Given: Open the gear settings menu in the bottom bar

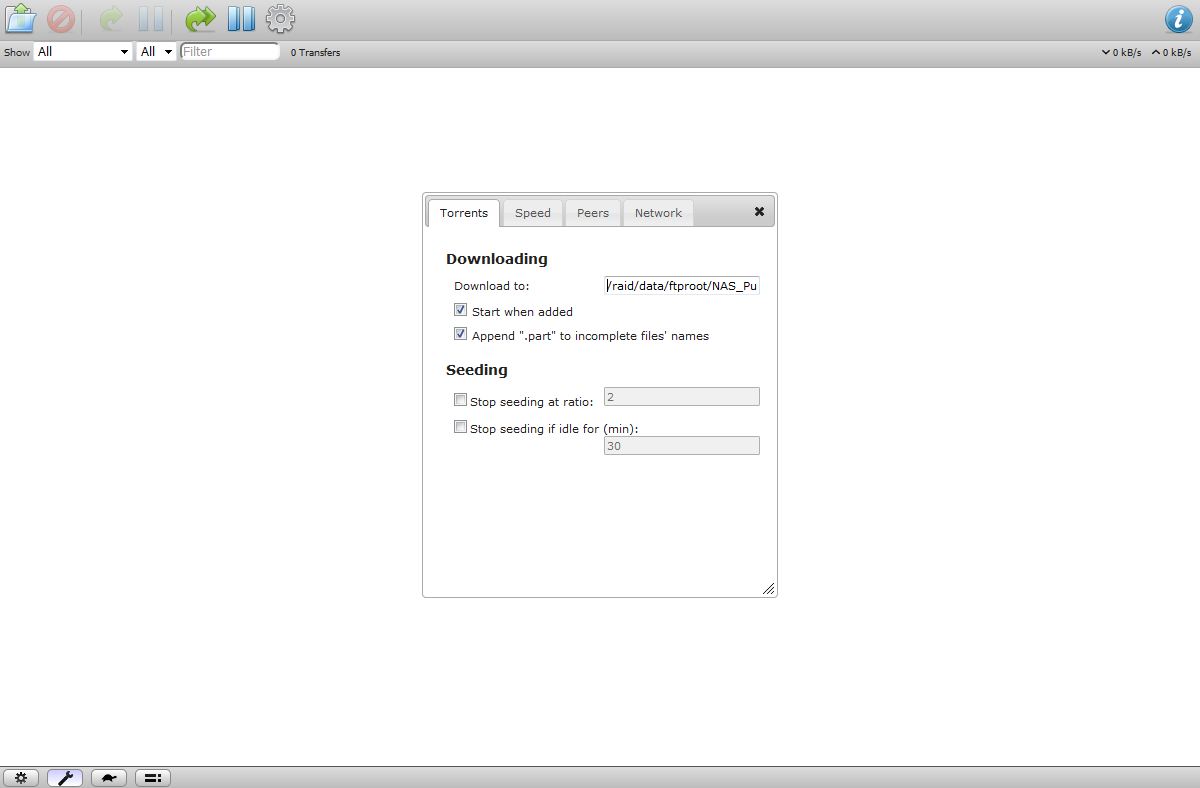Looking at the screenshot, I should pyautogui.click(x=21, y=777).
